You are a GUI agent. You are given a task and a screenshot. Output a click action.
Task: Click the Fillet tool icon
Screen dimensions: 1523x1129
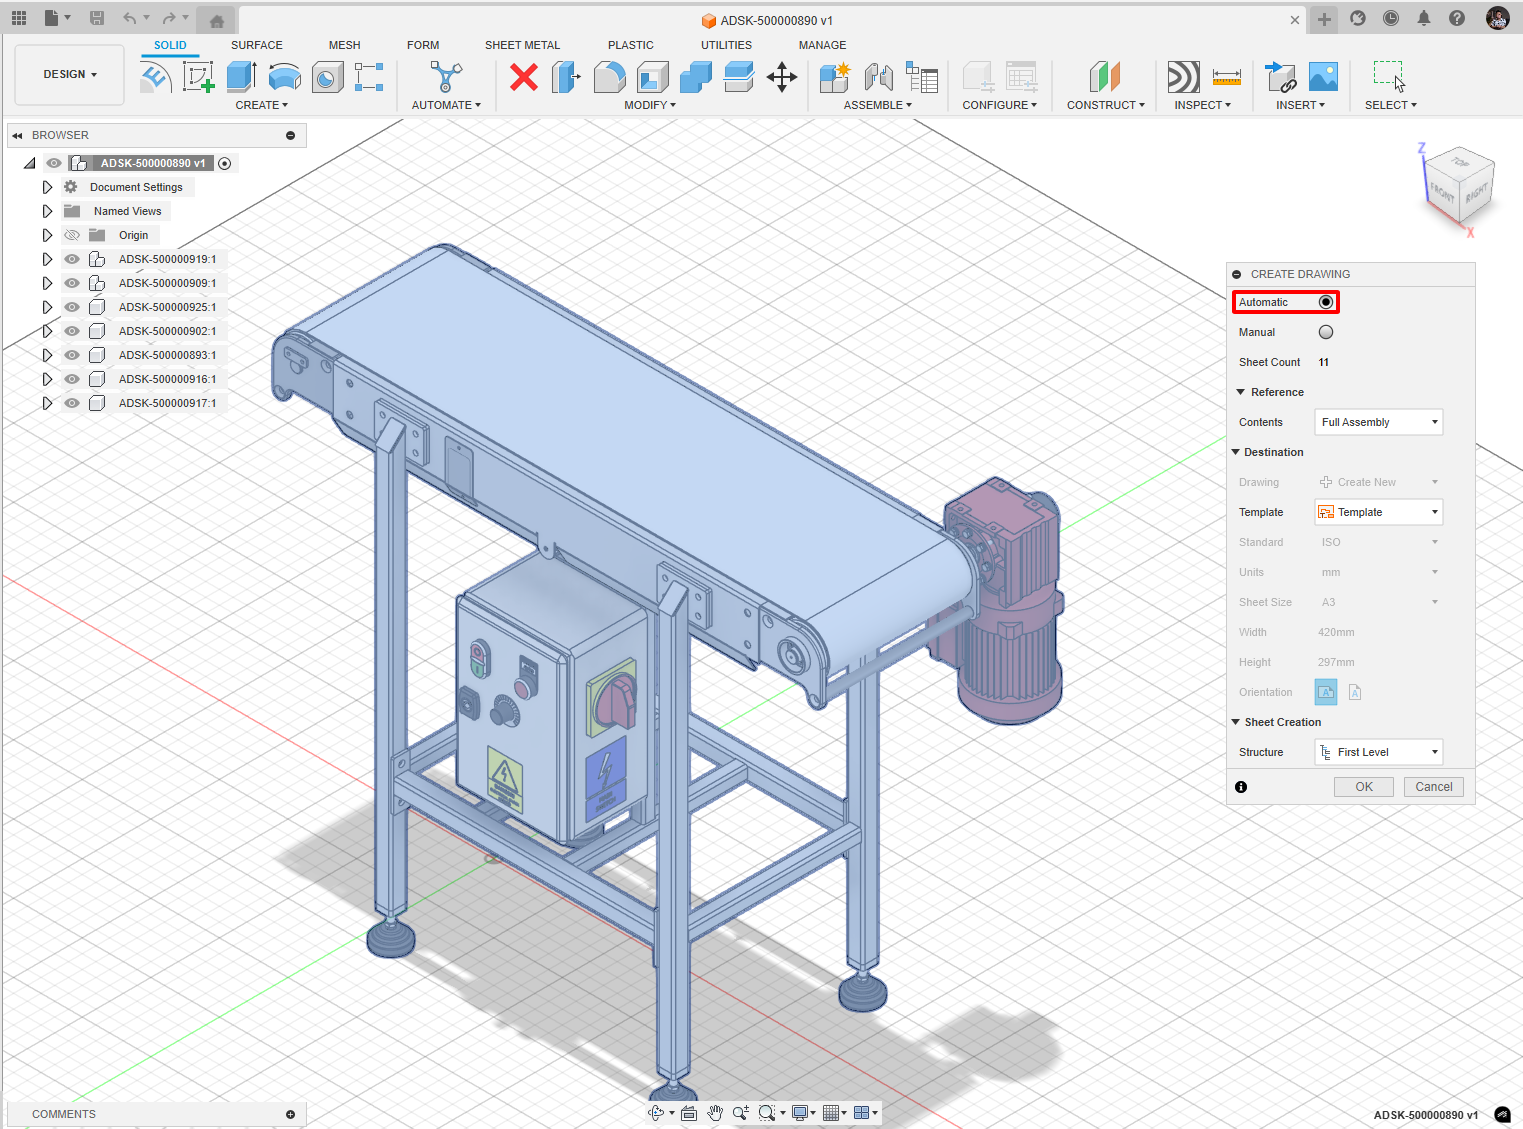pos(609,77)
